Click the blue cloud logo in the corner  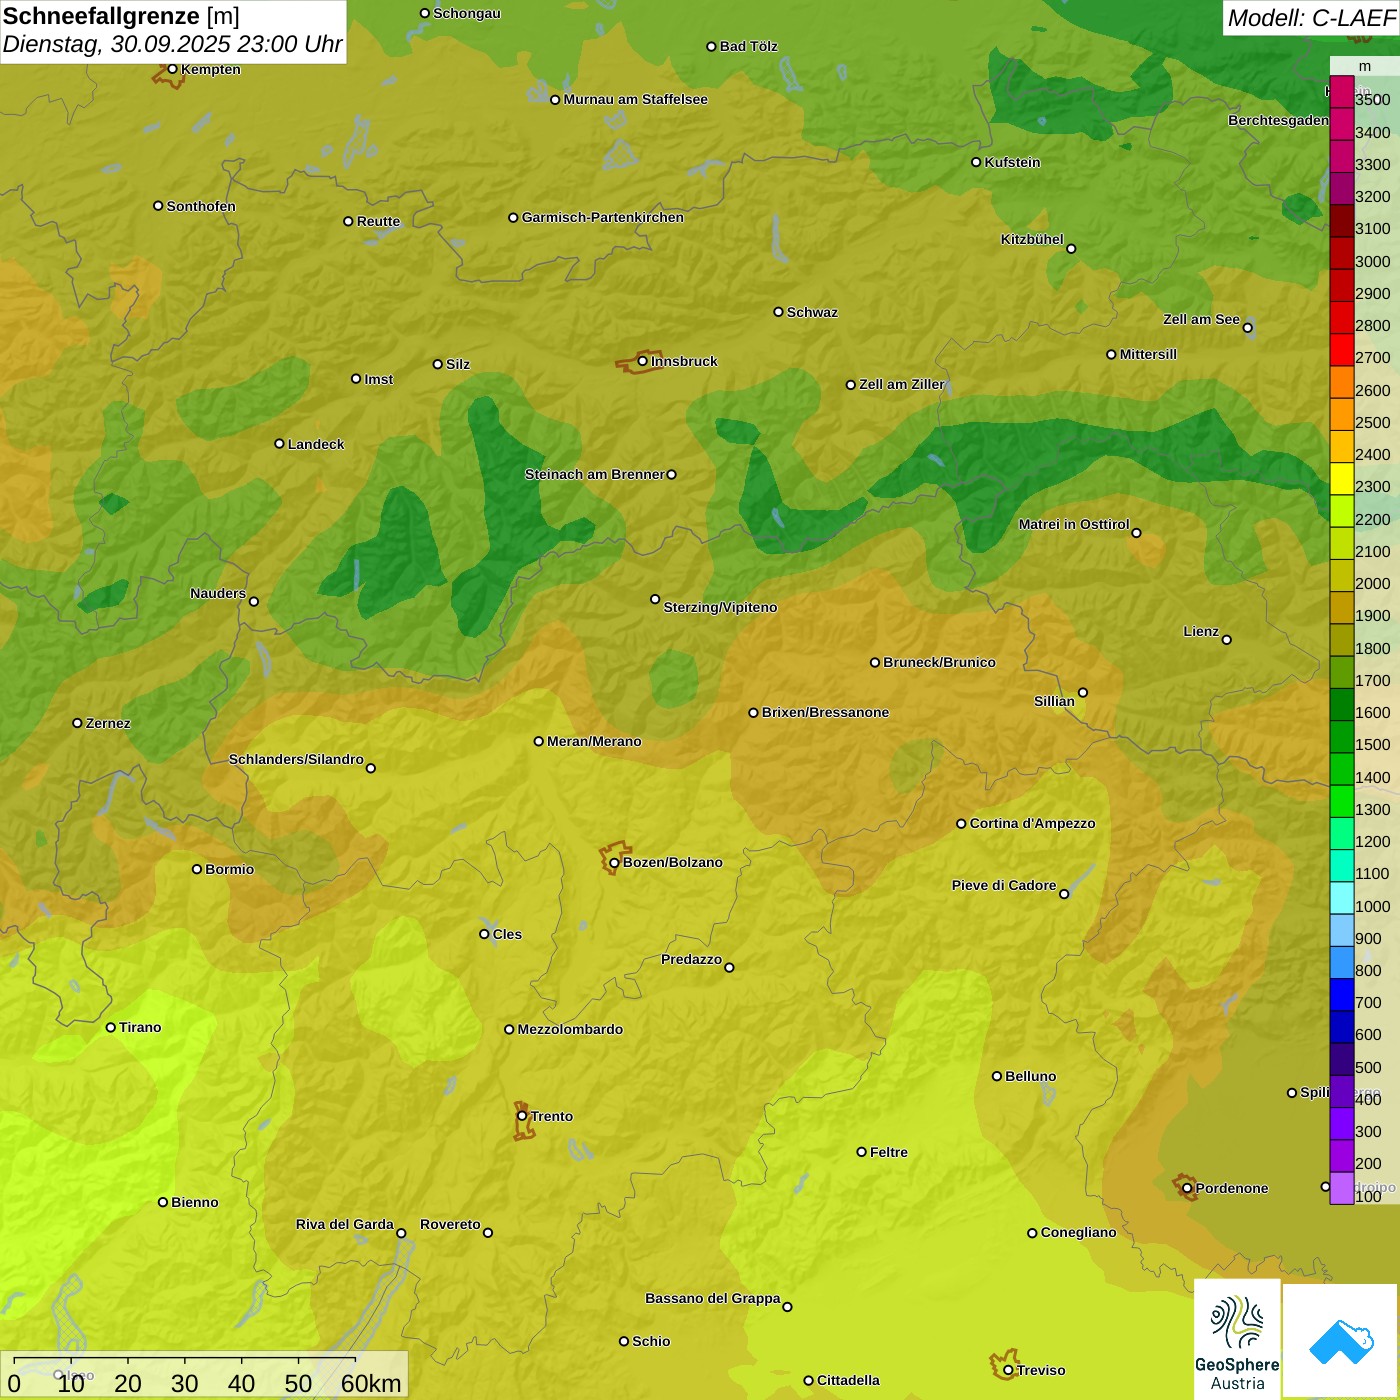pos(1341,1341)
